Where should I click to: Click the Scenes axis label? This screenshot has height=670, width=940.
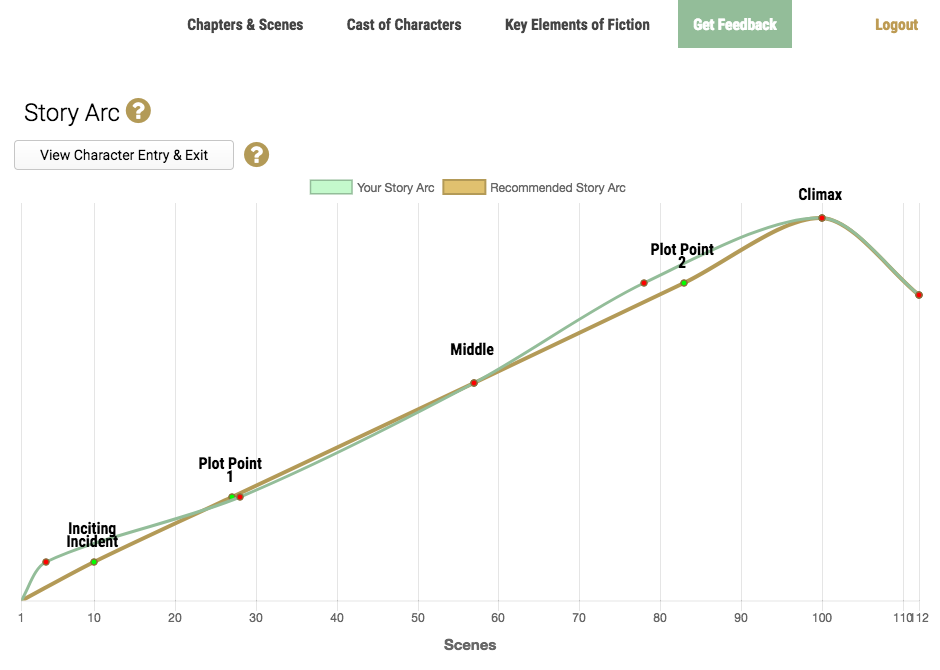[470, 645]
